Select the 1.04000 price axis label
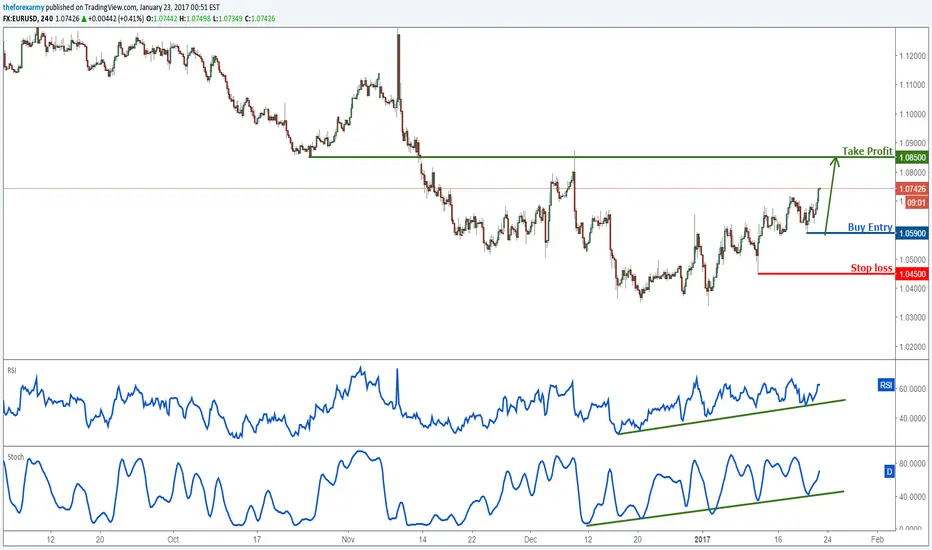The image size is (932, 550). coord(912,289)
